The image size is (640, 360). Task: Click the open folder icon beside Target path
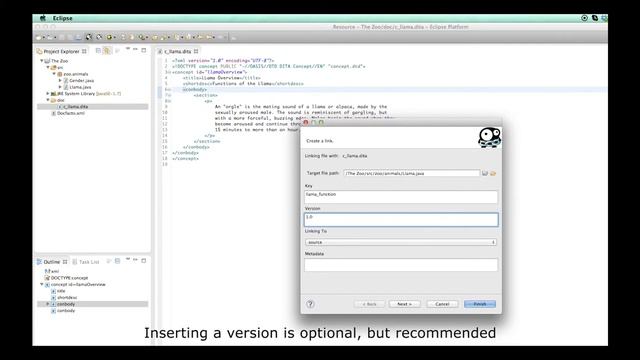tap(493, 173)
